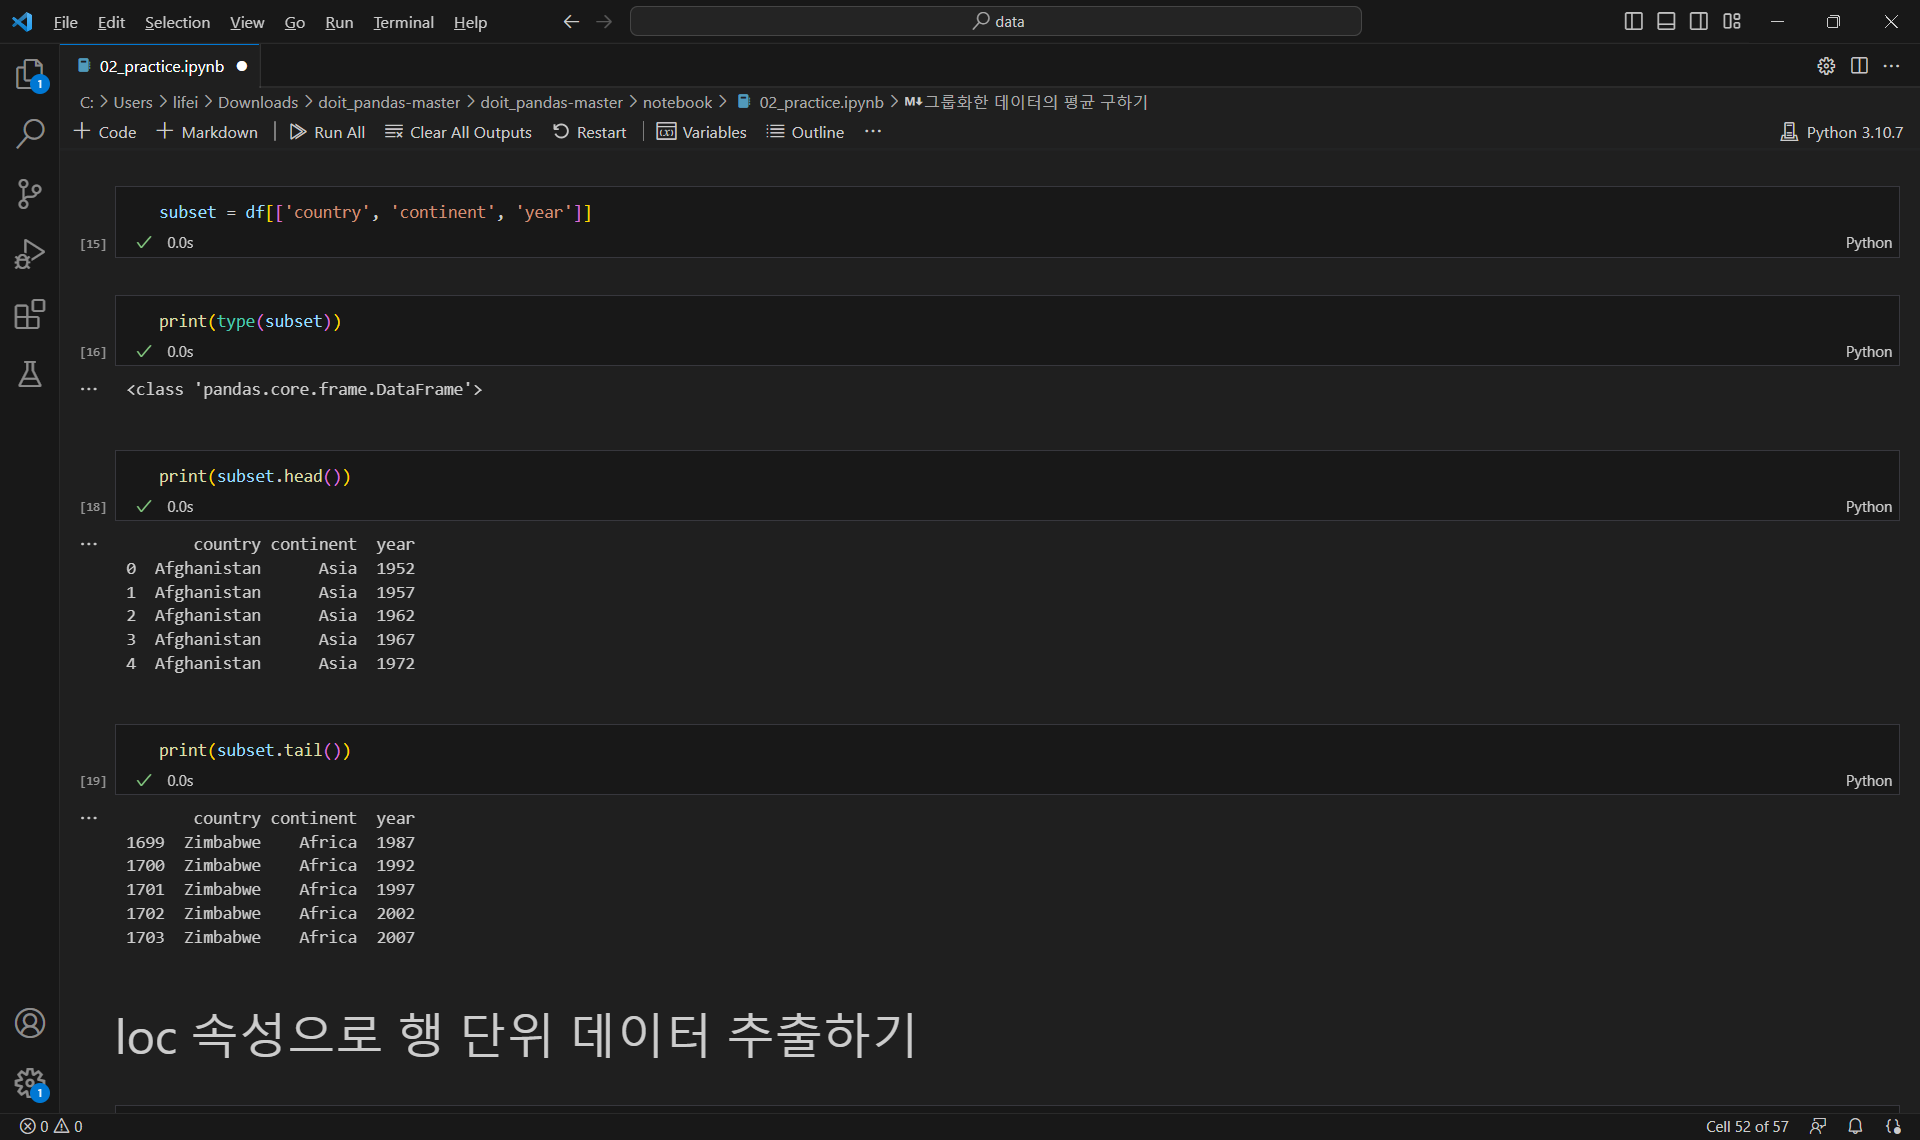Open the Explorer view in activity bar
The image size is (1920, 1140).
(30, 74)
